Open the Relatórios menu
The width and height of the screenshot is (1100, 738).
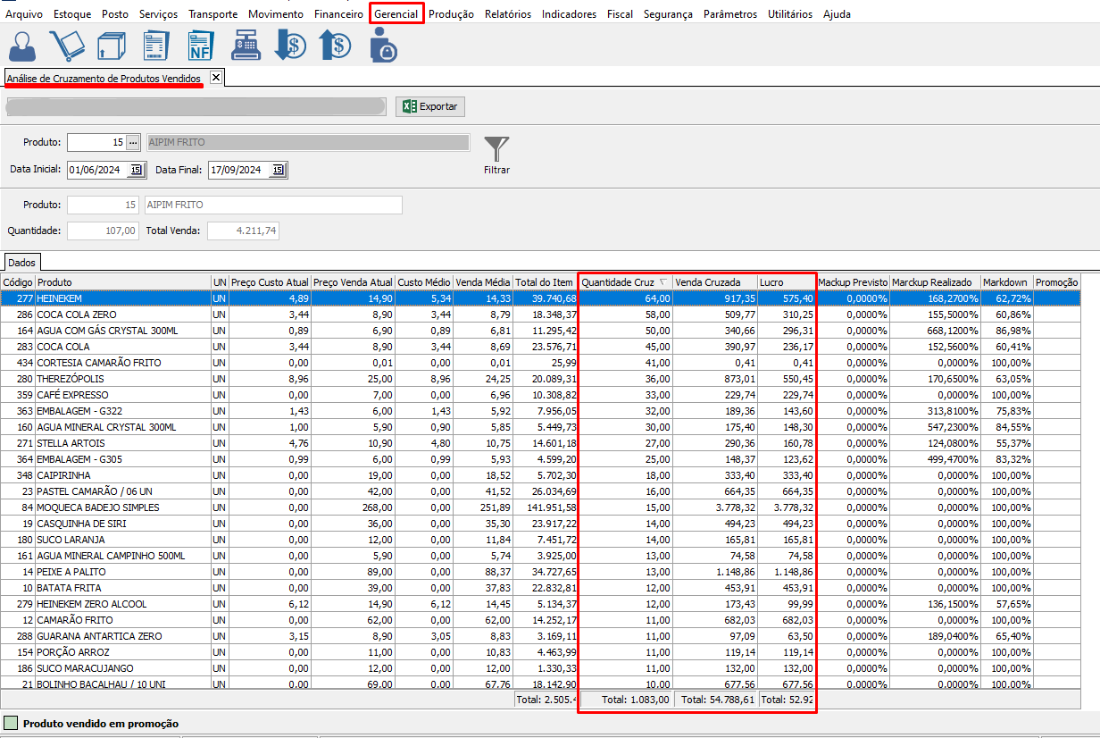pyautogui.click(x=508, y=14)
